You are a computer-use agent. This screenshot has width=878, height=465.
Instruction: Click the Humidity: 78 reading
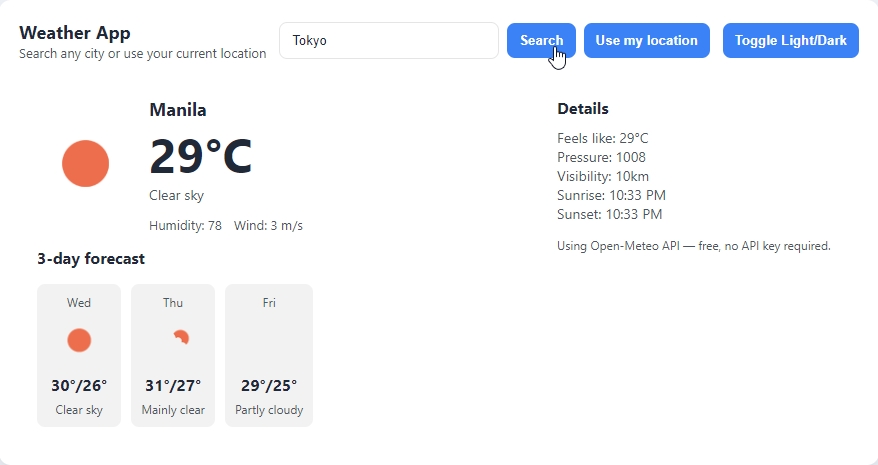coord(185,226)
